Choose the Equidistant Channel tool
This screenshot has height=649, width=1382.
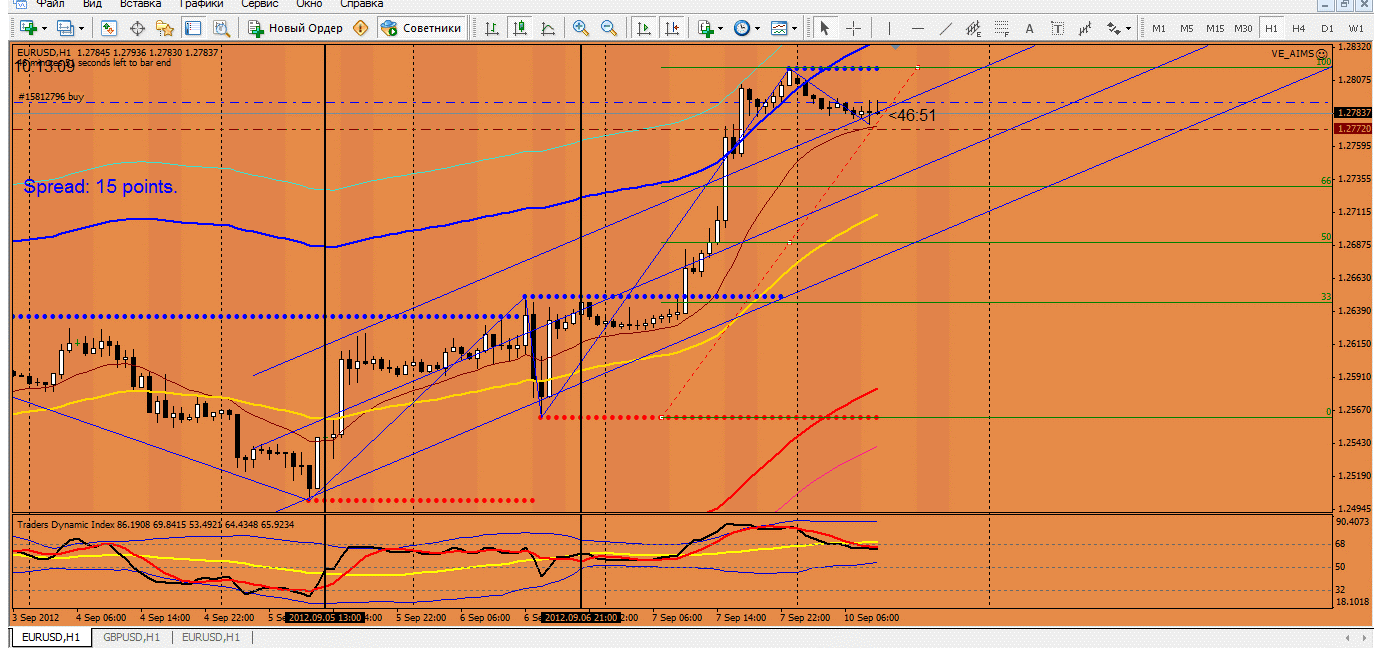pos(973,28)
